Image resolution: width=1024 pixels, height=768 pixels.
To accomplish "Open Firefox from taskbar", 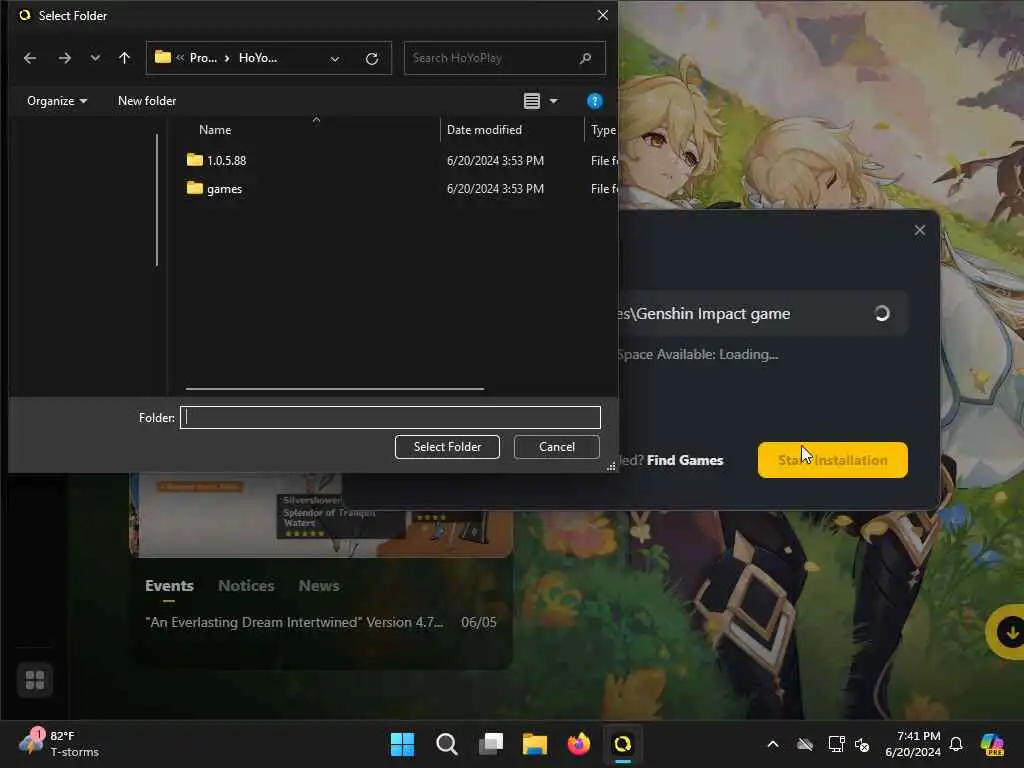I will 579,744.
